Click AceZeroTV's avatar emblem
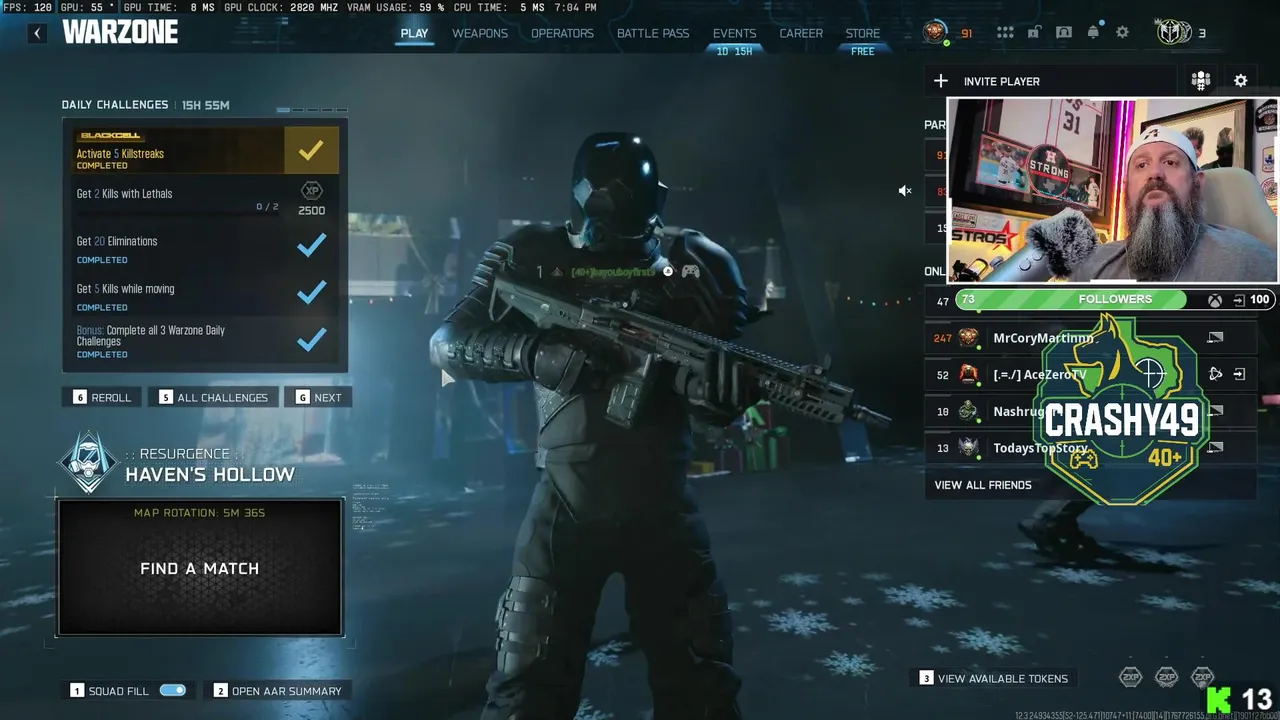This screenshot has height=720, width=1280. [968, 374]
